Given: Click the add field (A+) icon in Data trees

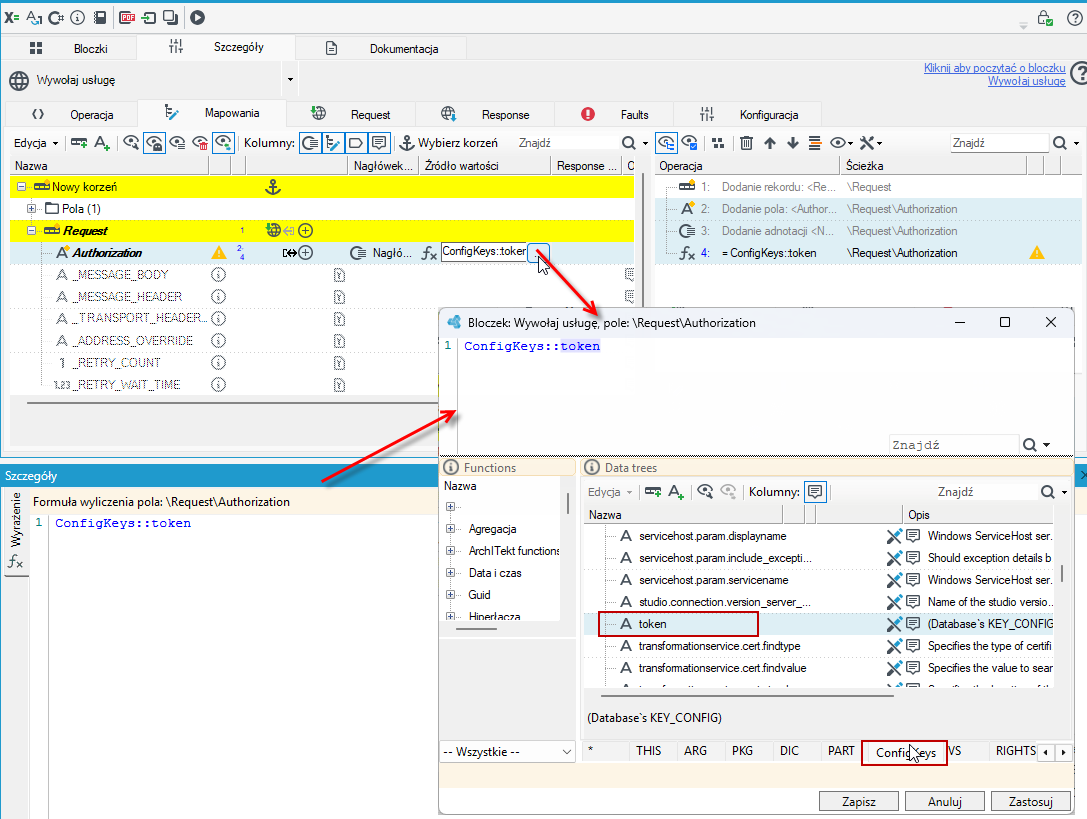Looking at the screenshot, I should 676,492.
